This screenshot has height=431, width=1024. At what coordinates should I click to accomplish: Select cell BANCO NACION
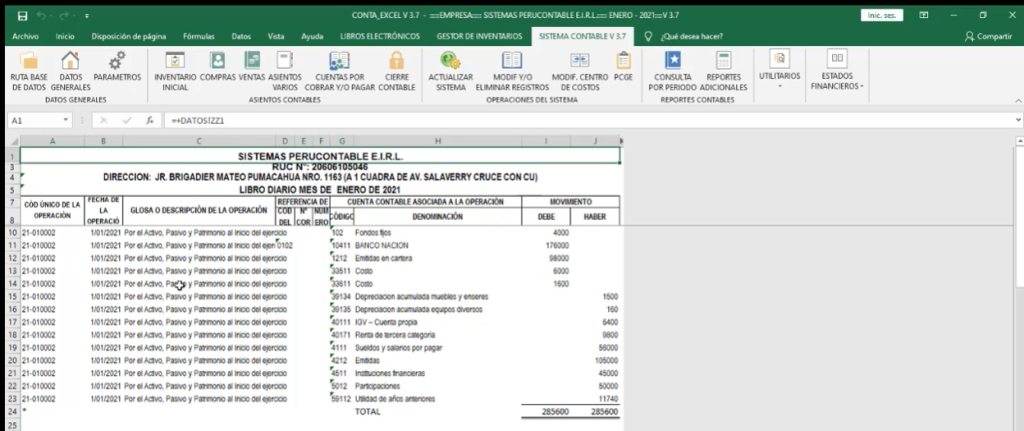pyautogui.click(x=438, y=246)
